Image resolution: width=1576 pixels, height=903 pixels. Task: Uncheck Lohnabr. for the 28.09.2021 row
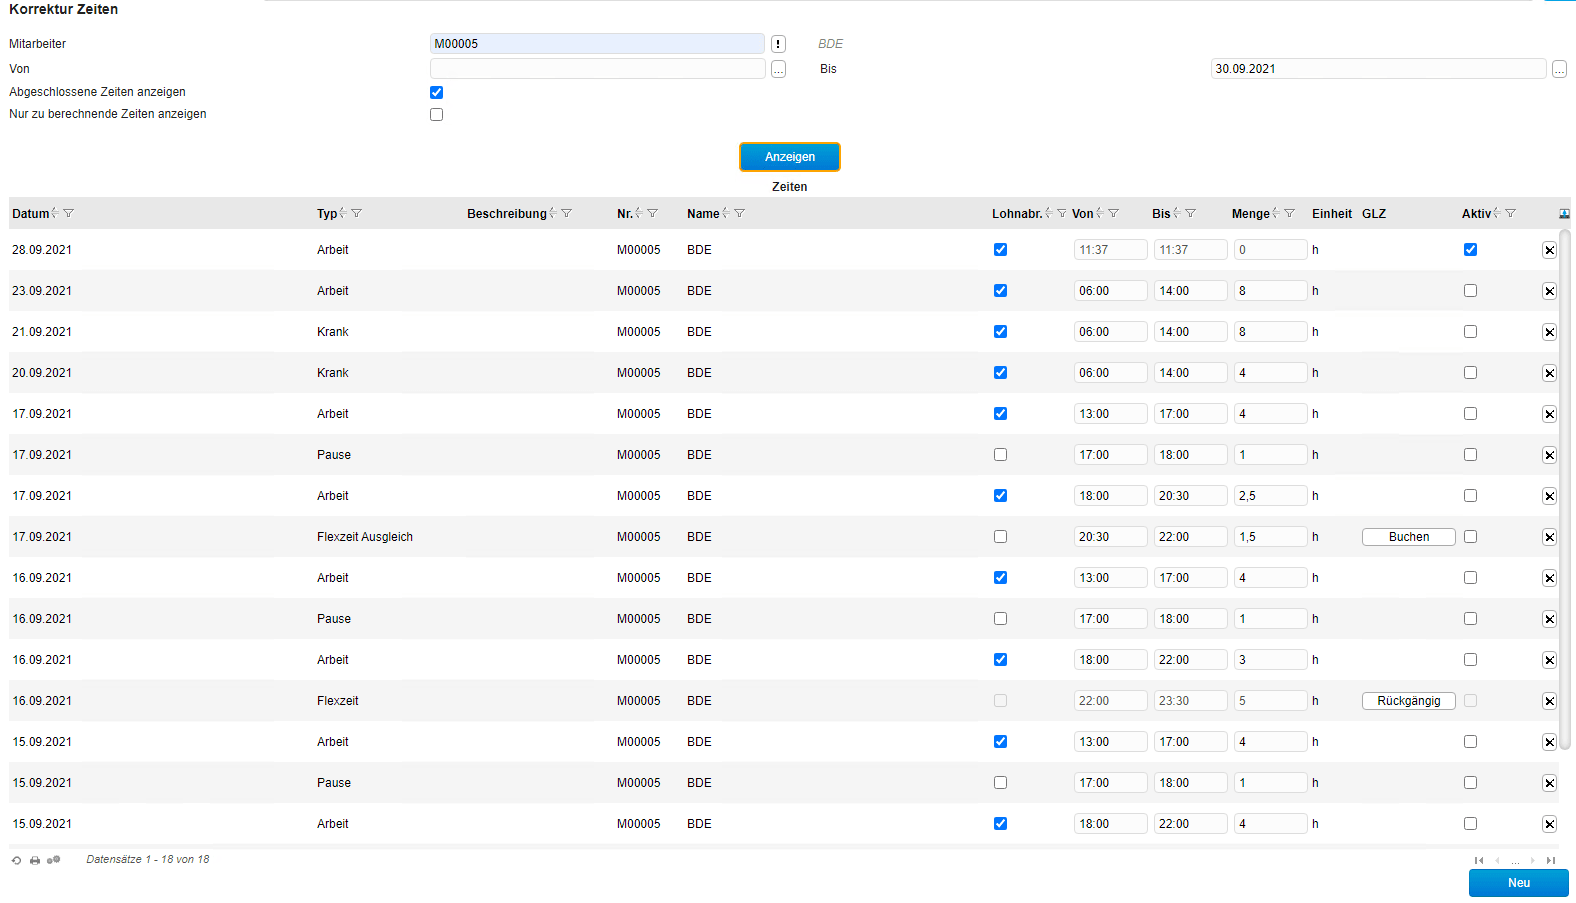tap(1000, 250)
